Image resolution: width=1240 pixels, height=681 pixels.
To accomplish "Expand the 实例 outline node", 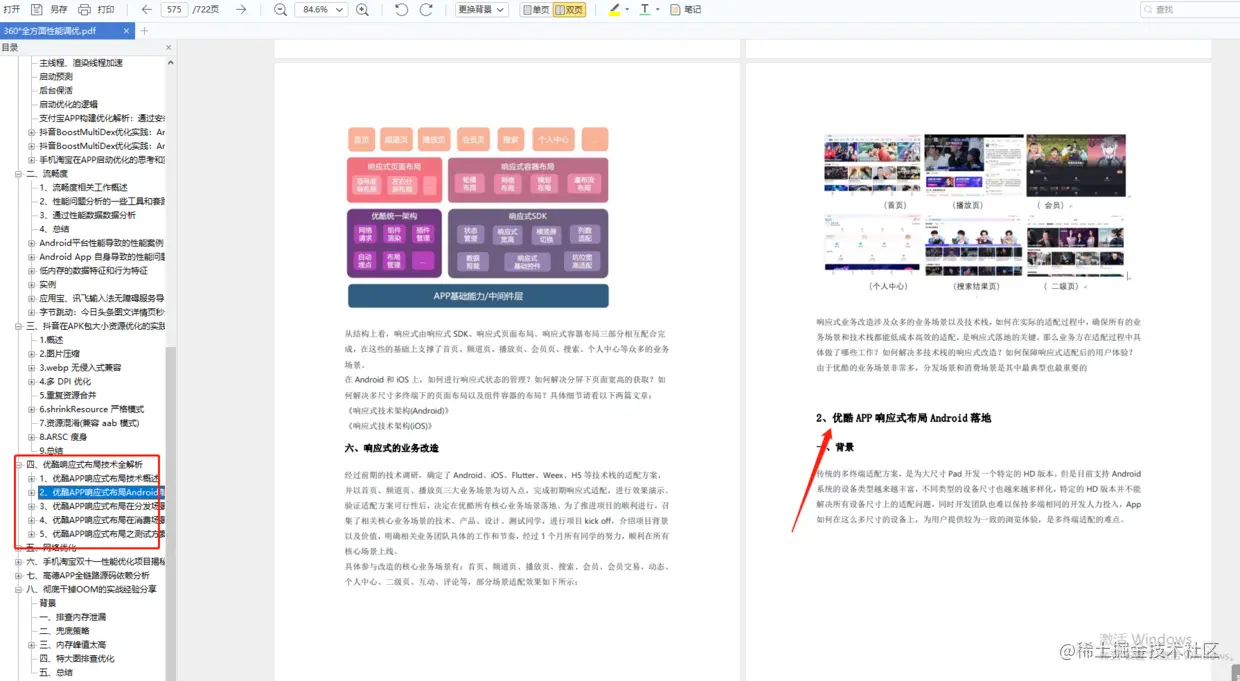I will click(x=31, y=285).
